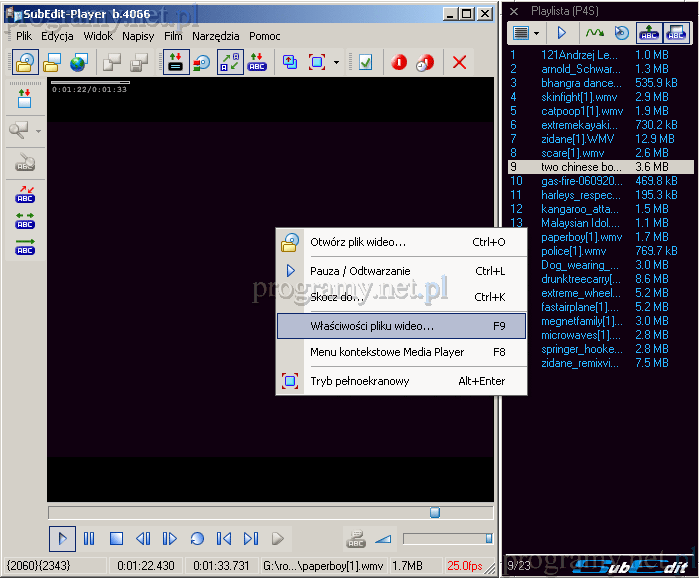
Task: Open the Napisy menu
Action: 138,36
